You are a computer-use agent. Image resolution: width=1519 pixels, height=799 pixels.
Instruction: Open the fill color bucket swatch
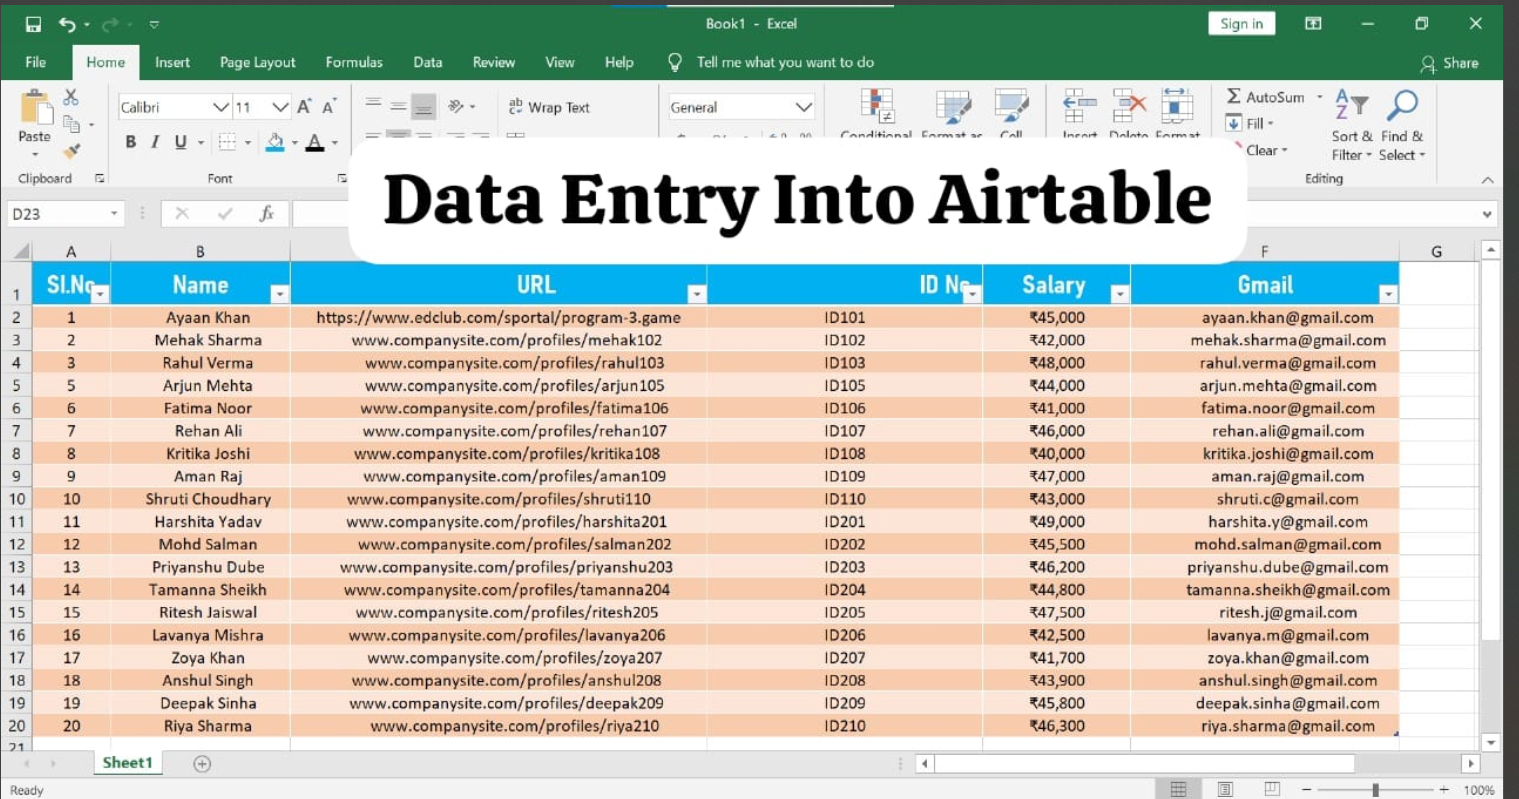click(275, 142)
